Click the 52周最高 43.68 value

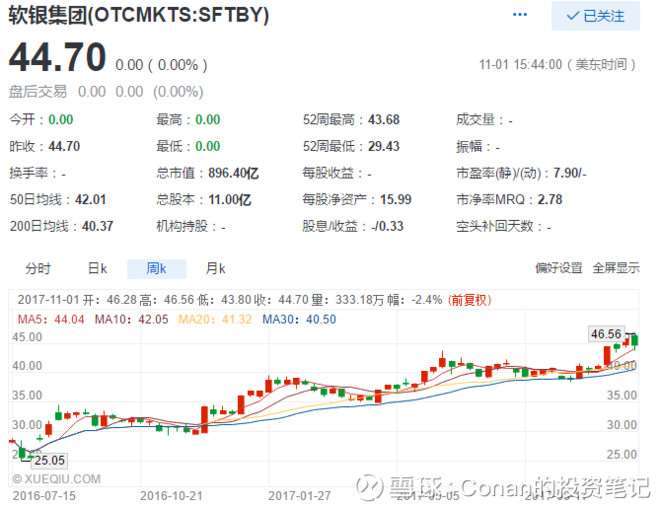pyautogui.click(x=384, y=120)
